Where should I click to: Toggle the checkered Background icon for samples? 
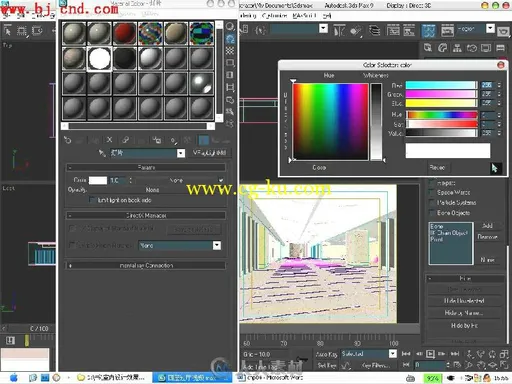230,51
